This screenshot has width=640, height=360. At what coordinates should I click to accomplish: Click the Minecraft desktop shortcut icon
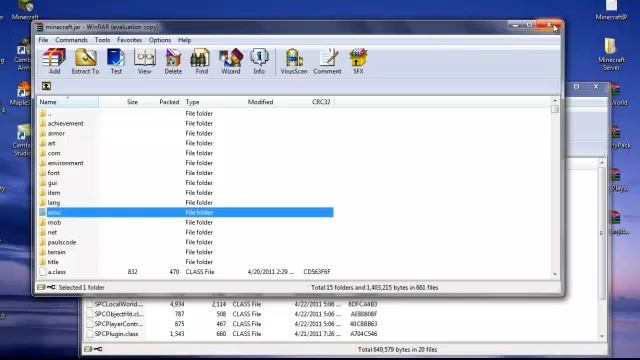(25, 10)
